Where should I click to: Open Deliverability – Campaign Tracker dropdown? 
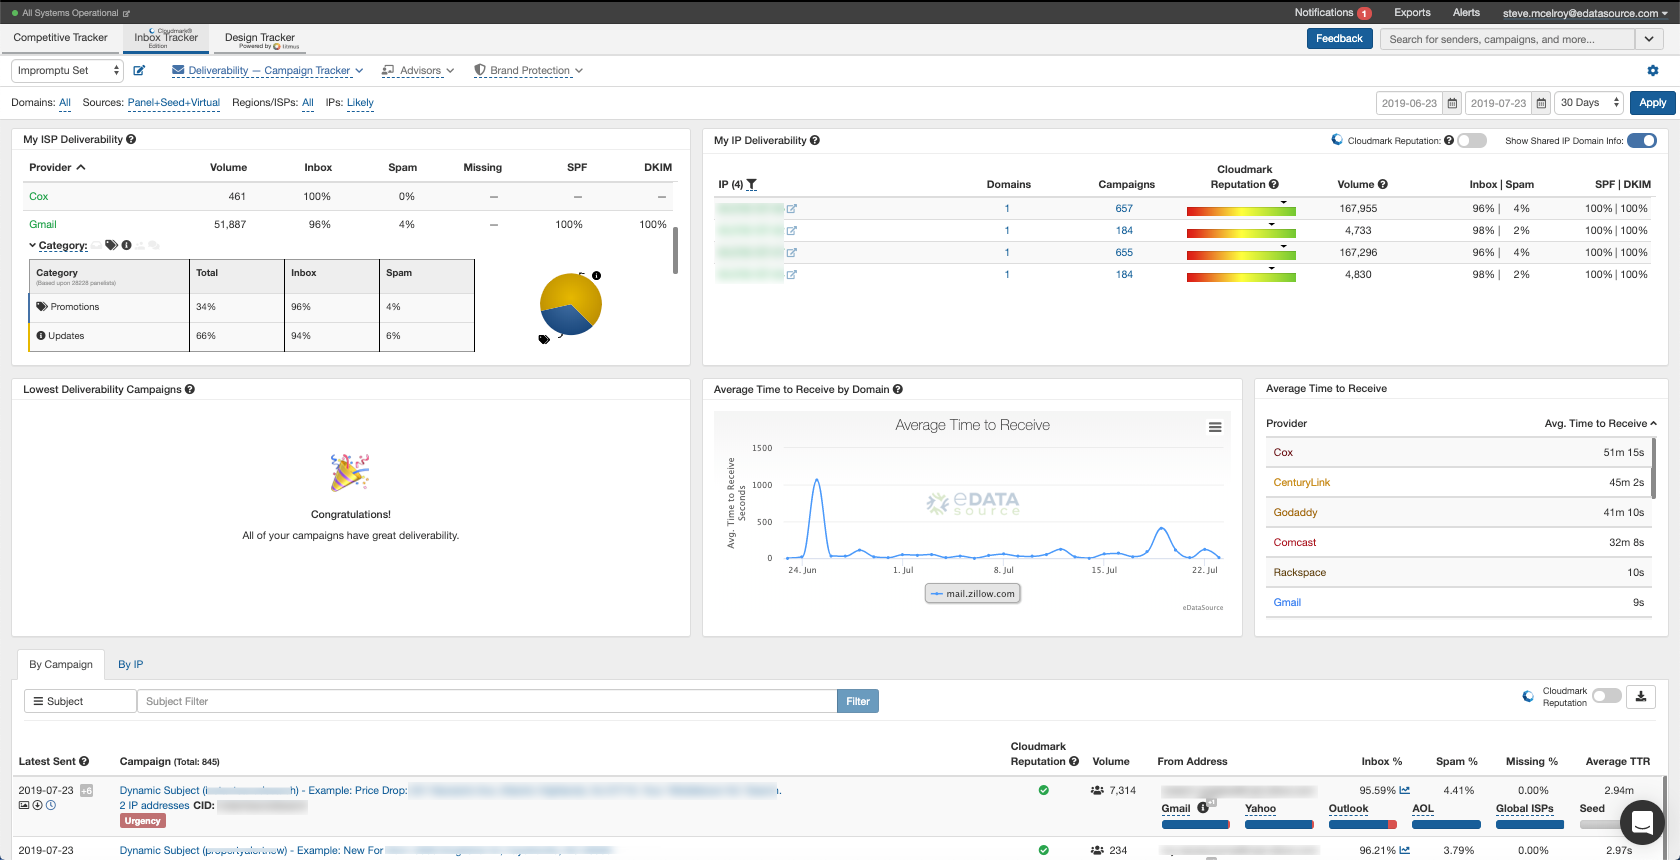(268, 71)
